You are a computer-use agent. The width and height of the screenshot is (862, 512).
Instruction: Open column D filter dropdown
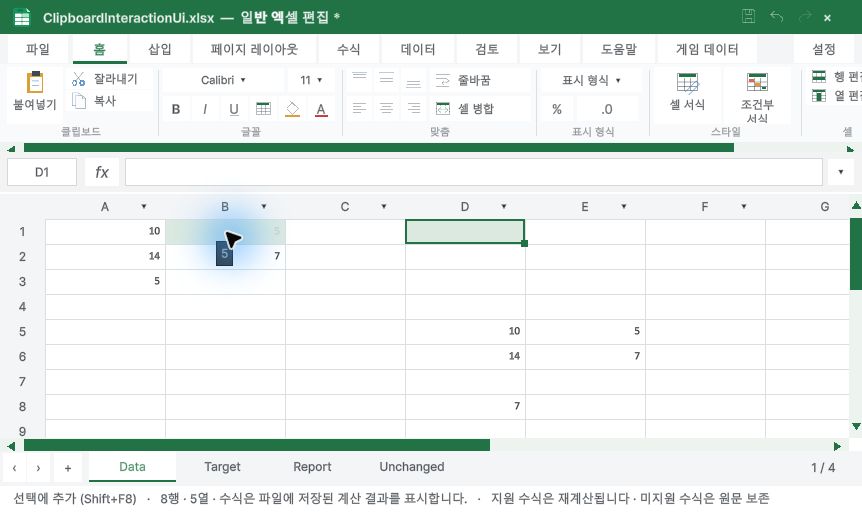pyautogui.click(x=504, y=207)
